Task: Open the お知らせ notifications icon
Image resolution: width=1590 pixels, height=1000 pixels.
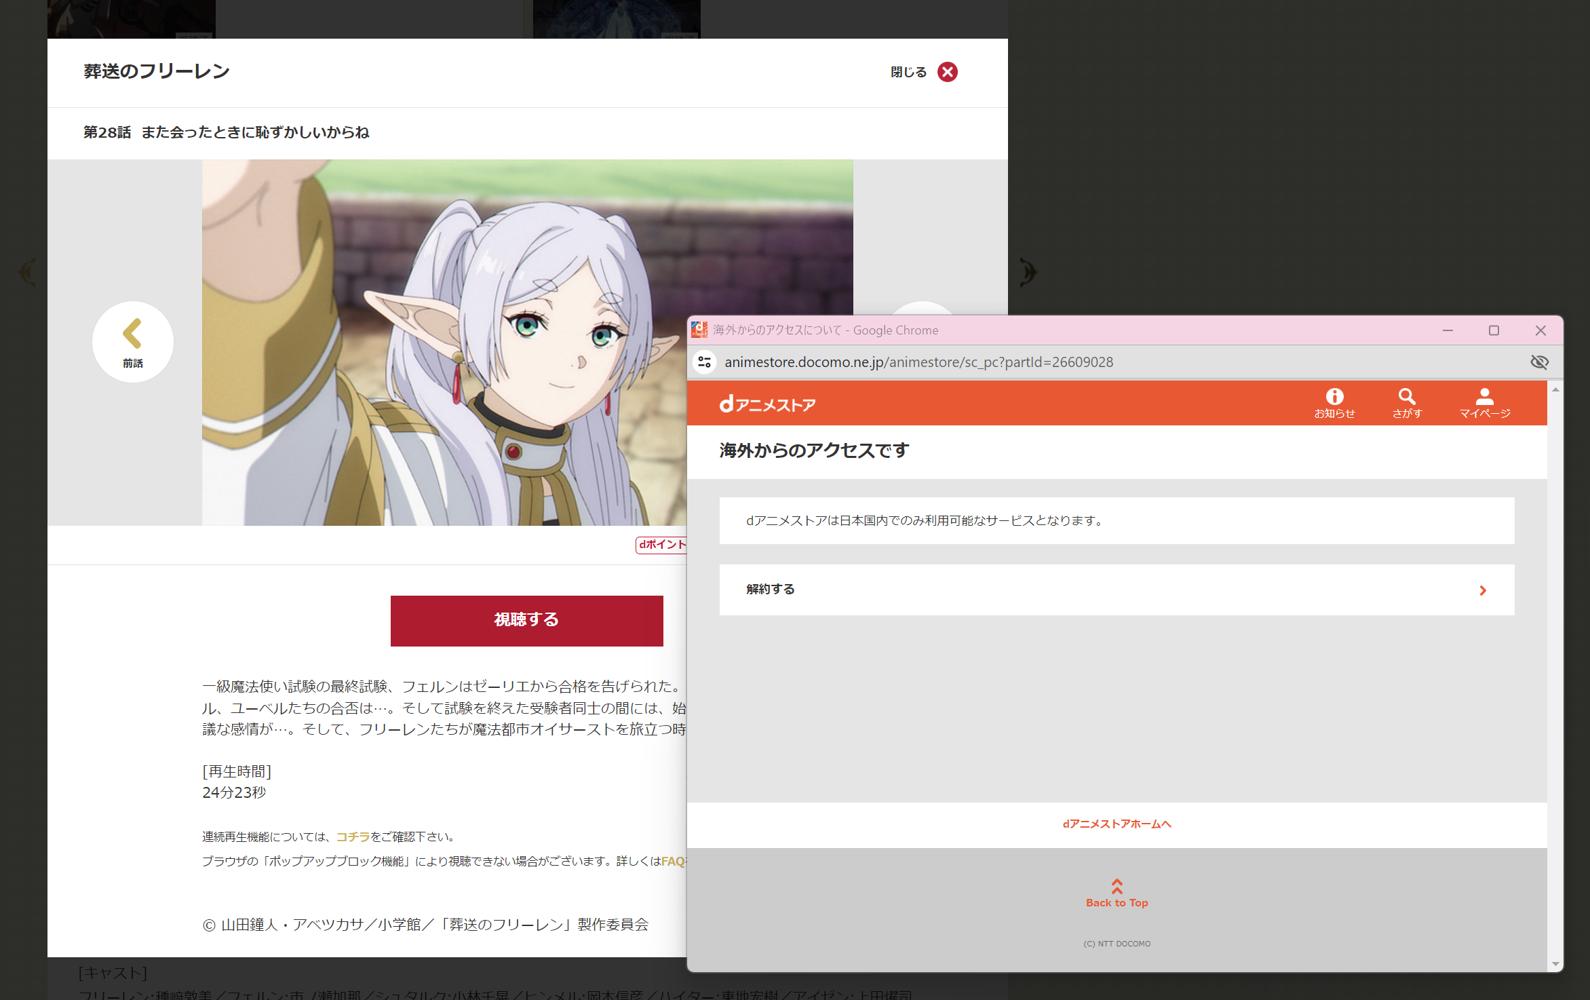Action: click(1334, 403)
